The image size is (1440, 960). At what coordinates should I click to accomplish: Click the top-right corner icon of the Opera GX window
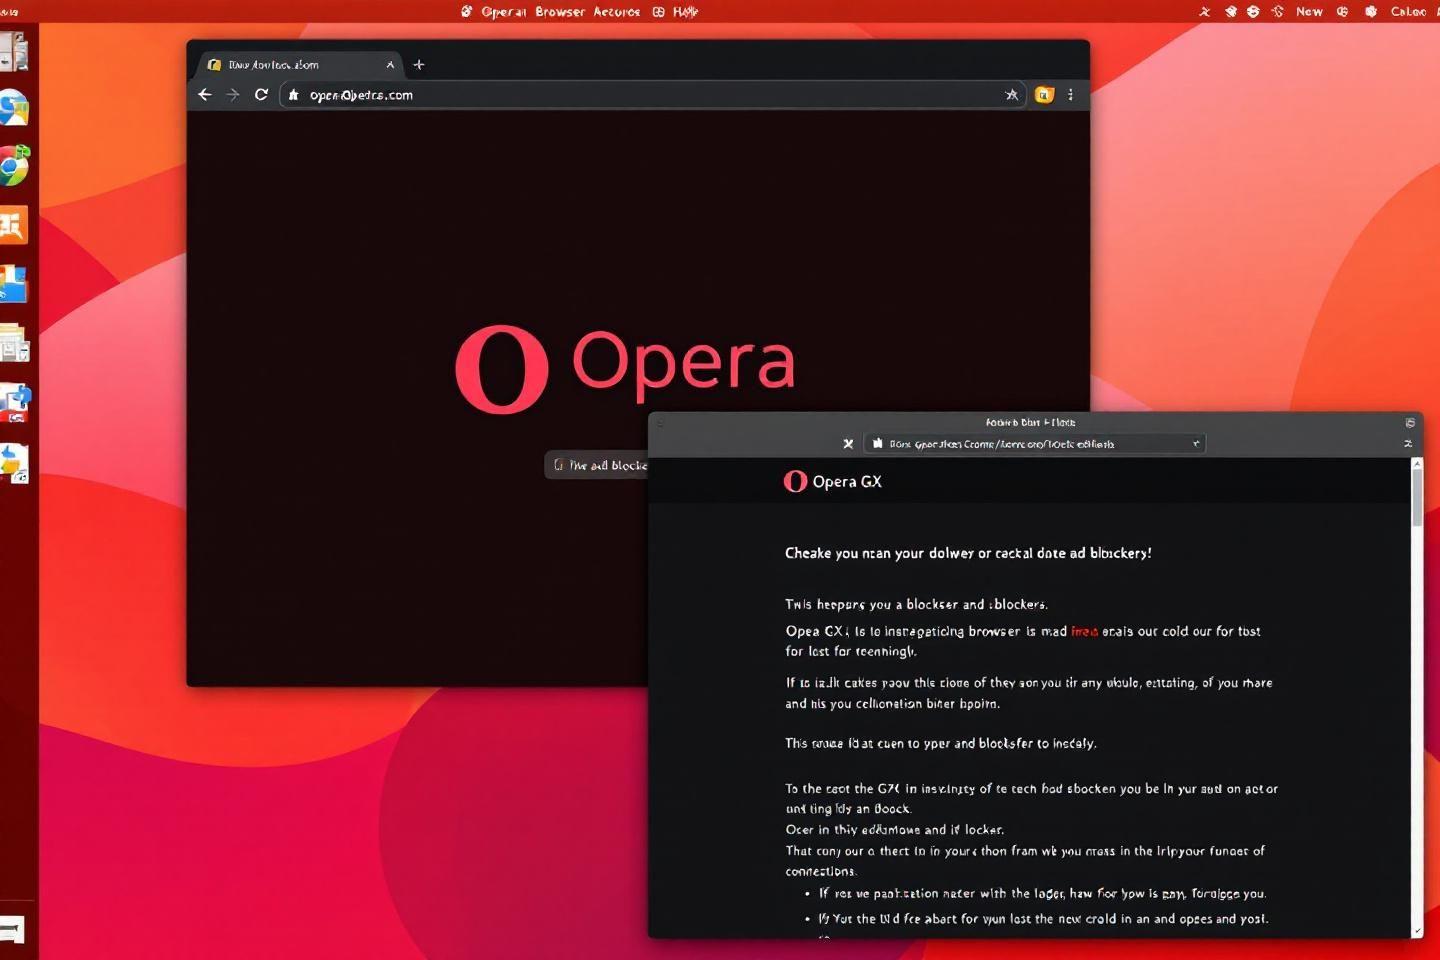coord(1410,423)
